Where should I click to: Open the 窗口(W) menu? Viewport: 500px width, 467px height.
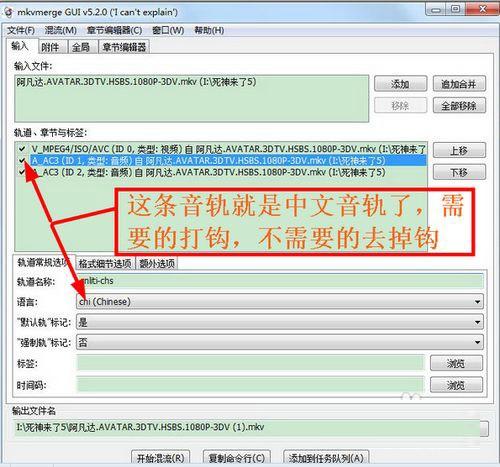[x=168, y=31]
